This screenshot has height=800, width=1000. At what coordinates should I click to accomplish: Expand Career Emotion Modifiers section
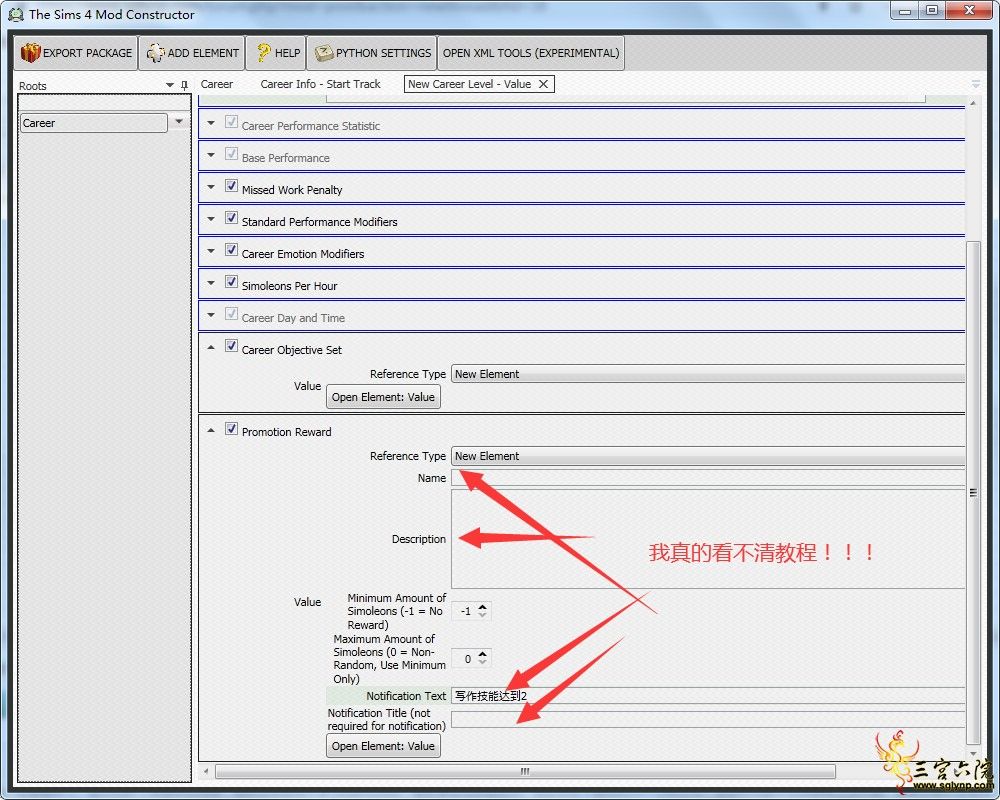click(x=211, y=251)
